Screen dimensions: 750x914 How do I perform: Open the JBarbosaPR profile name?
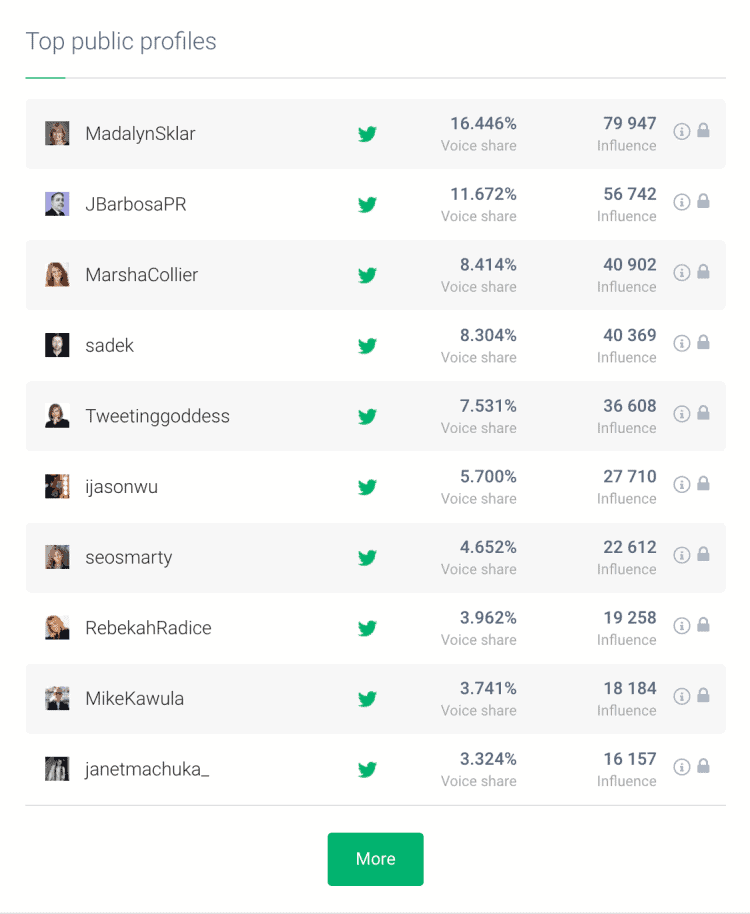(136, 204)
